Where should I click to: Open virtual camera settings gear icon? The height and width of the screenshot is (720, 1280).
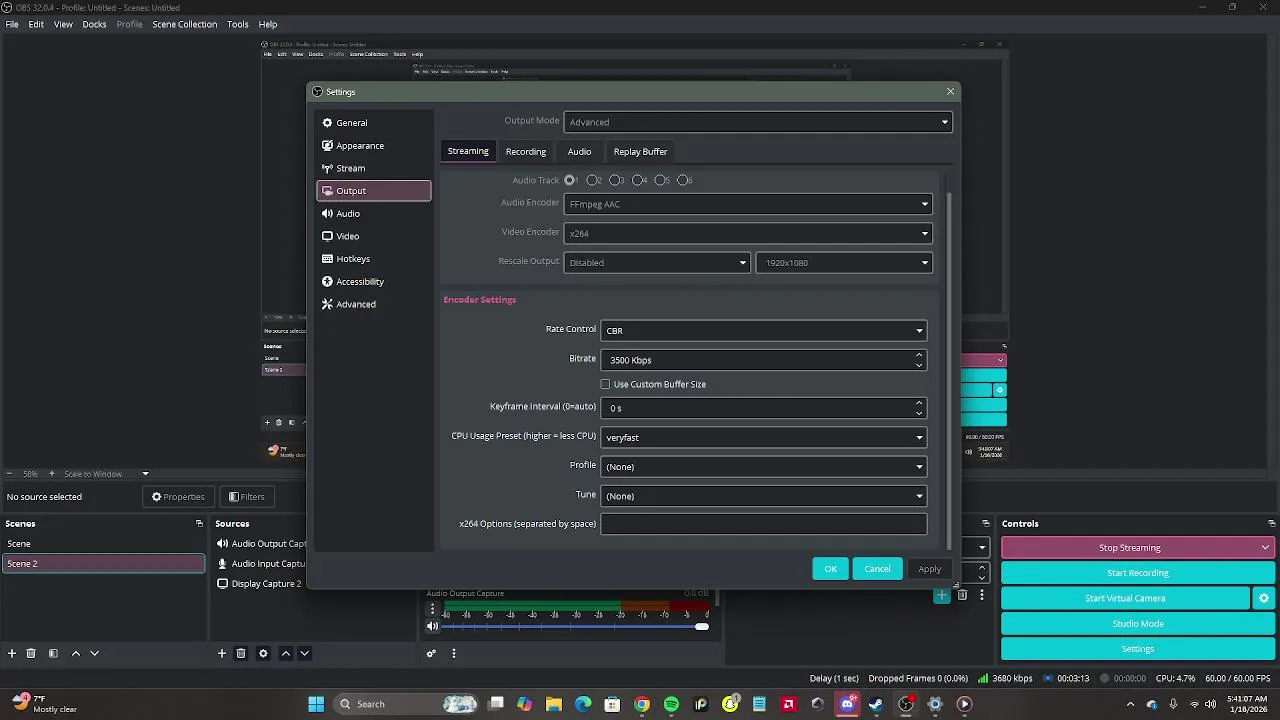(1264, 598)
